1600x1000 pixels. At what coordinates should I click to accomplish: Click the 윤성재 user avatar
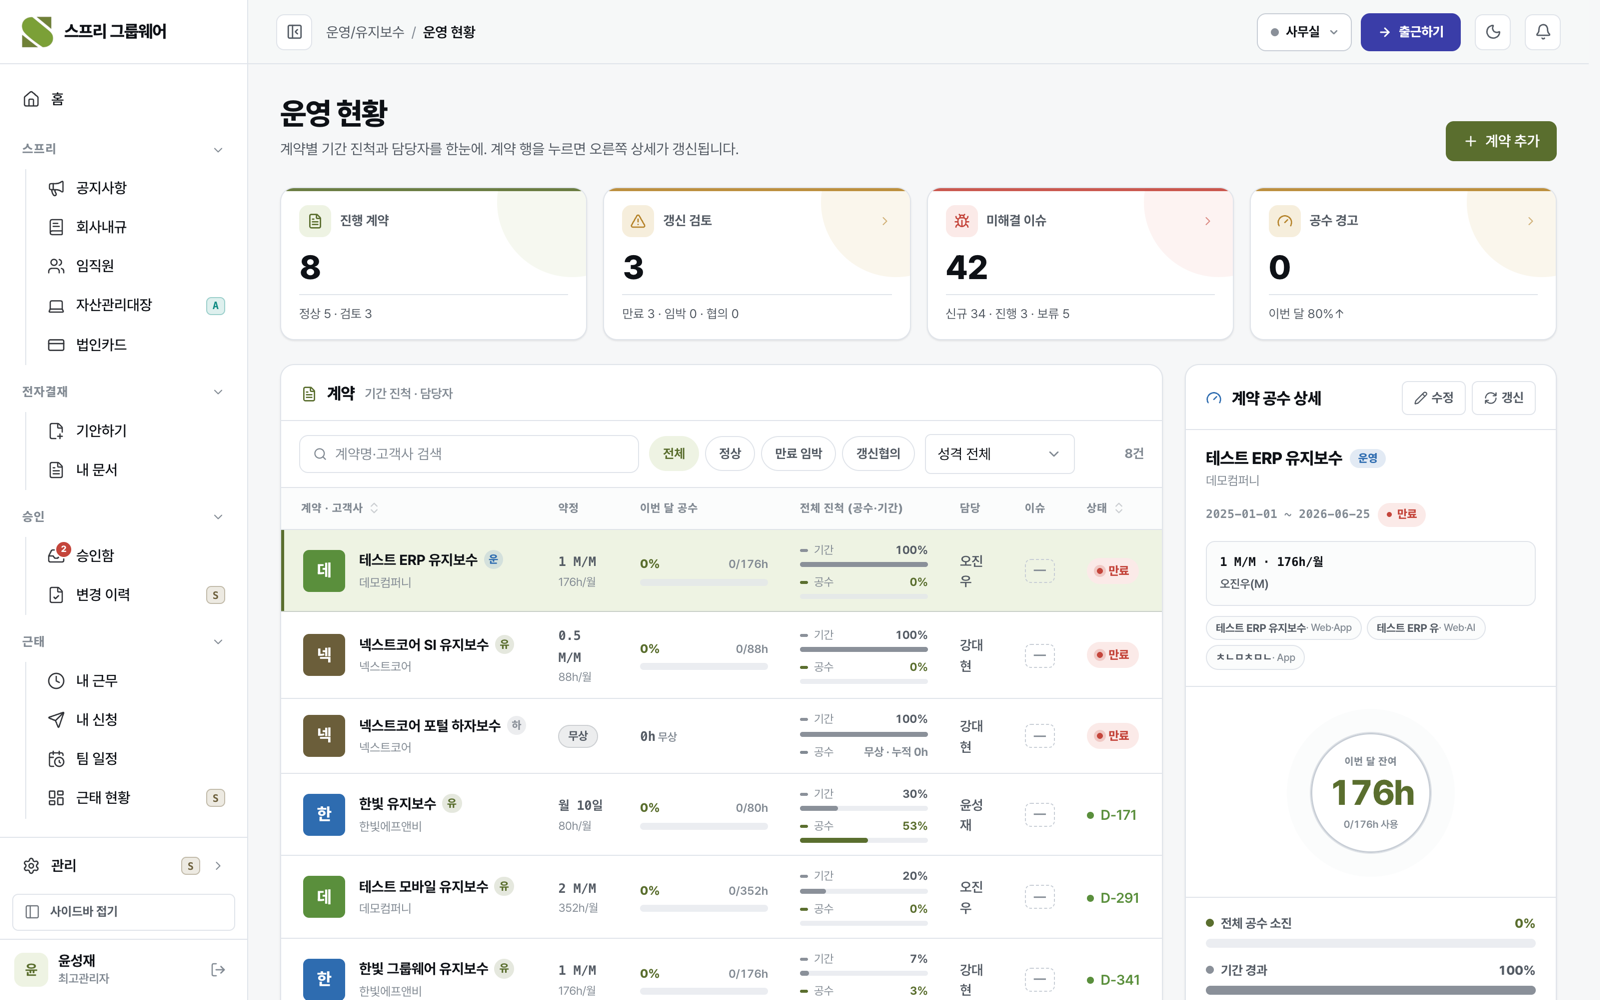31,970
